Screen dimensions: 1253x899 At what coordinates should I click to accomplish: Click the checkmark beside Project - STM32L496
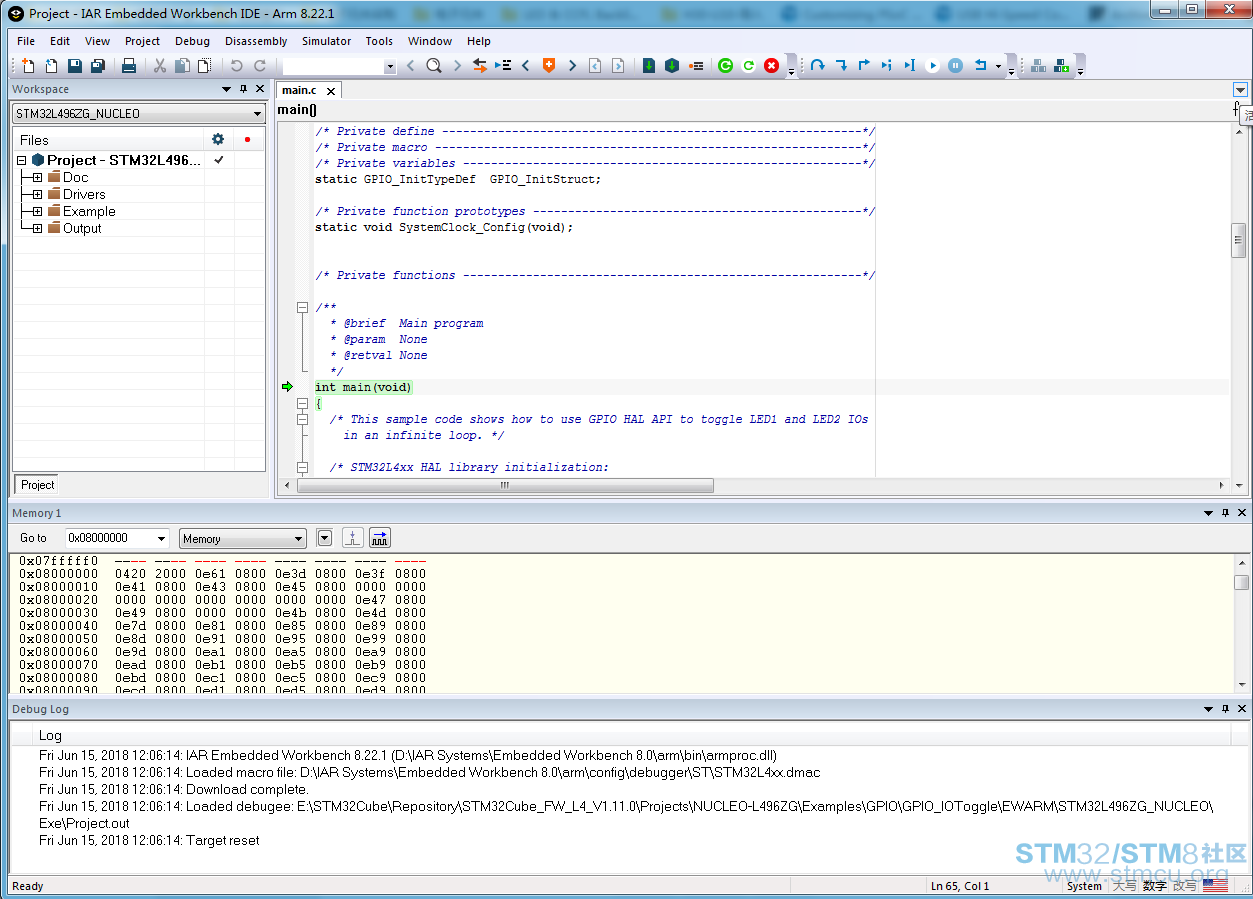[219, 160]
